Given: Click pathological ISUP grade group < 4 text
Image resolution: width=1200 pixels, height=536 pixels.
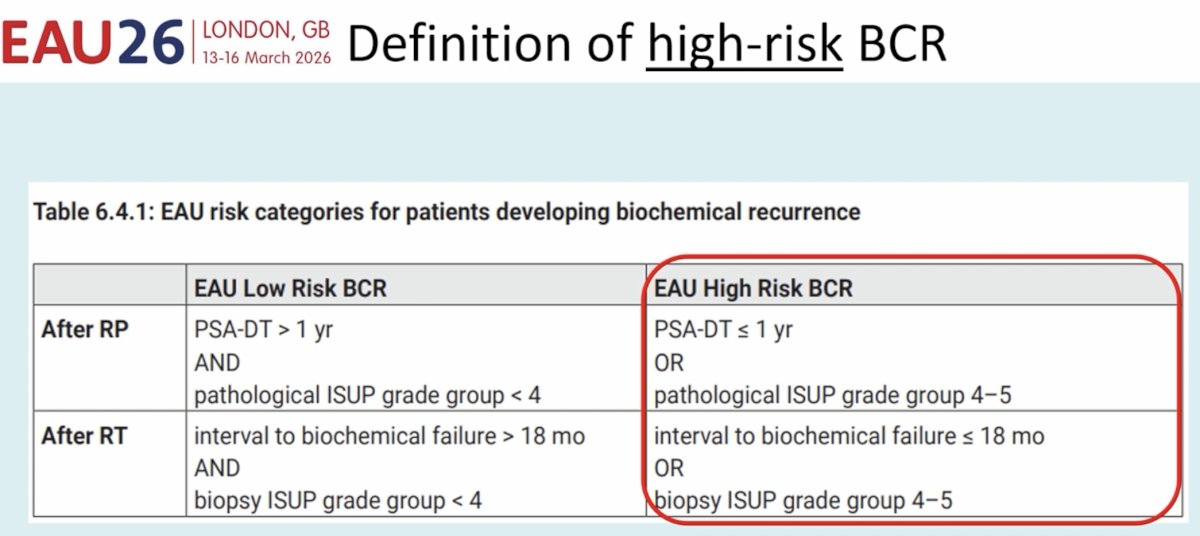Looking at the screenshot, I should 367,395.
